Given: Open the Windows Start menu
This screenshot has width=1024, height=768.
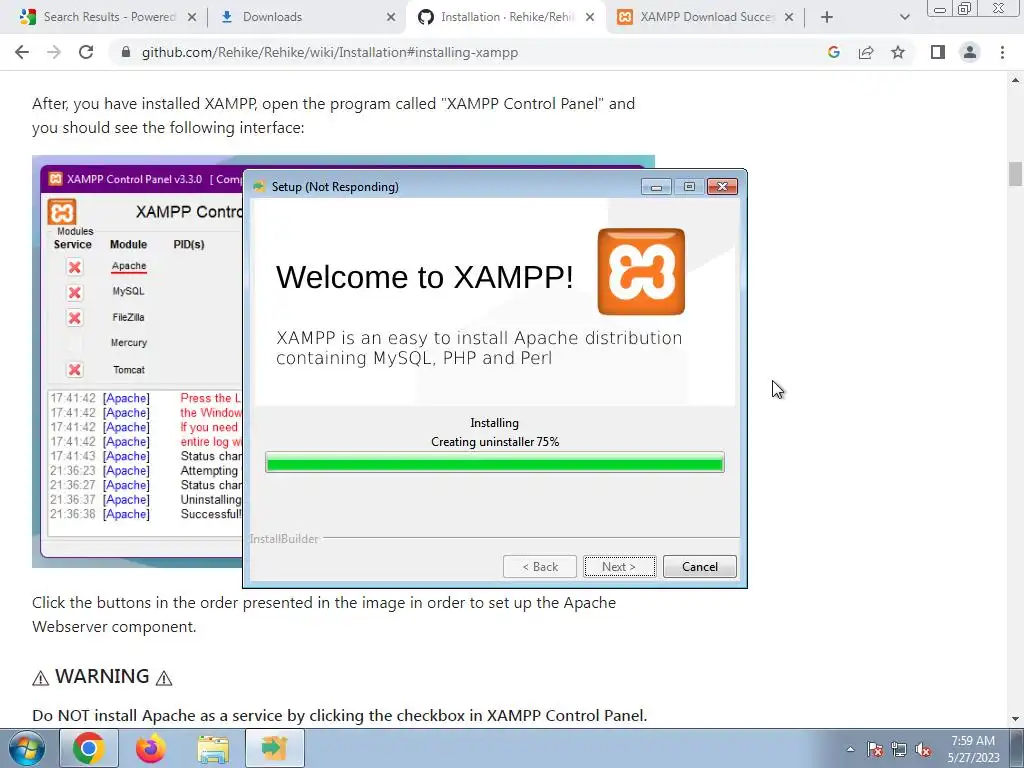Looking at the screenshot, I should coord(25,748).
